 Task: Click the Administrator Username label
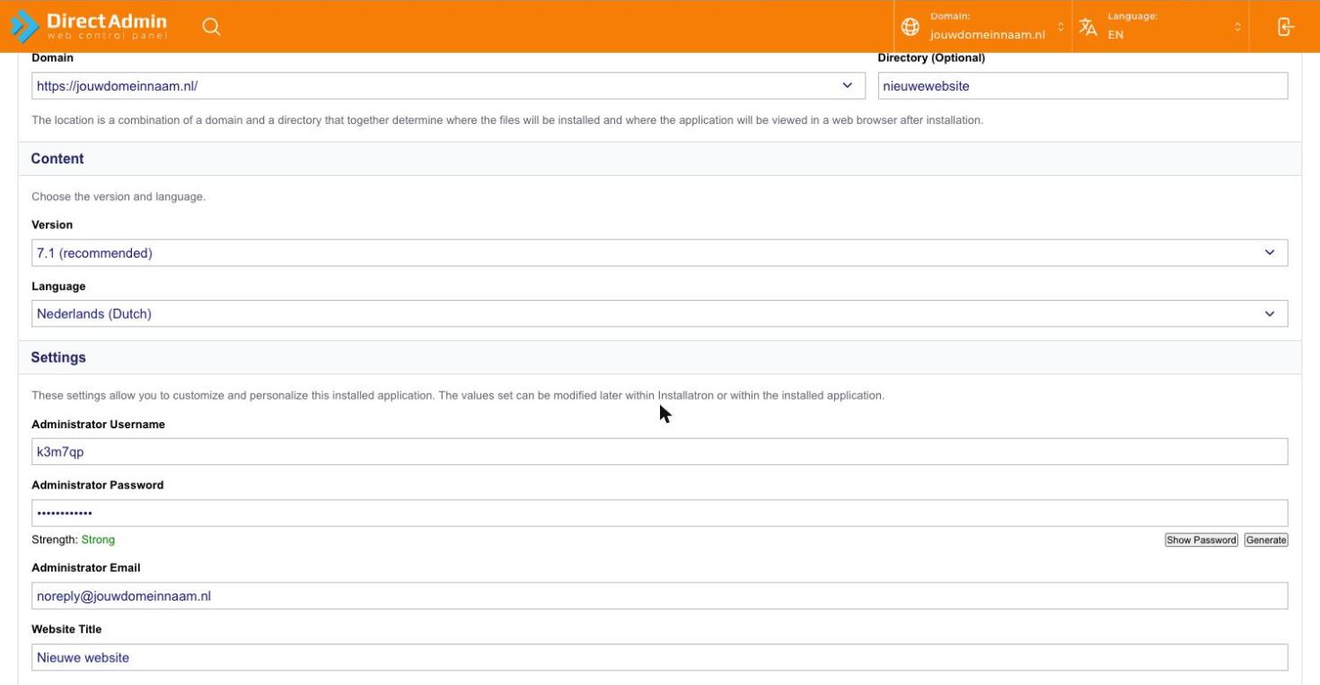98,424
